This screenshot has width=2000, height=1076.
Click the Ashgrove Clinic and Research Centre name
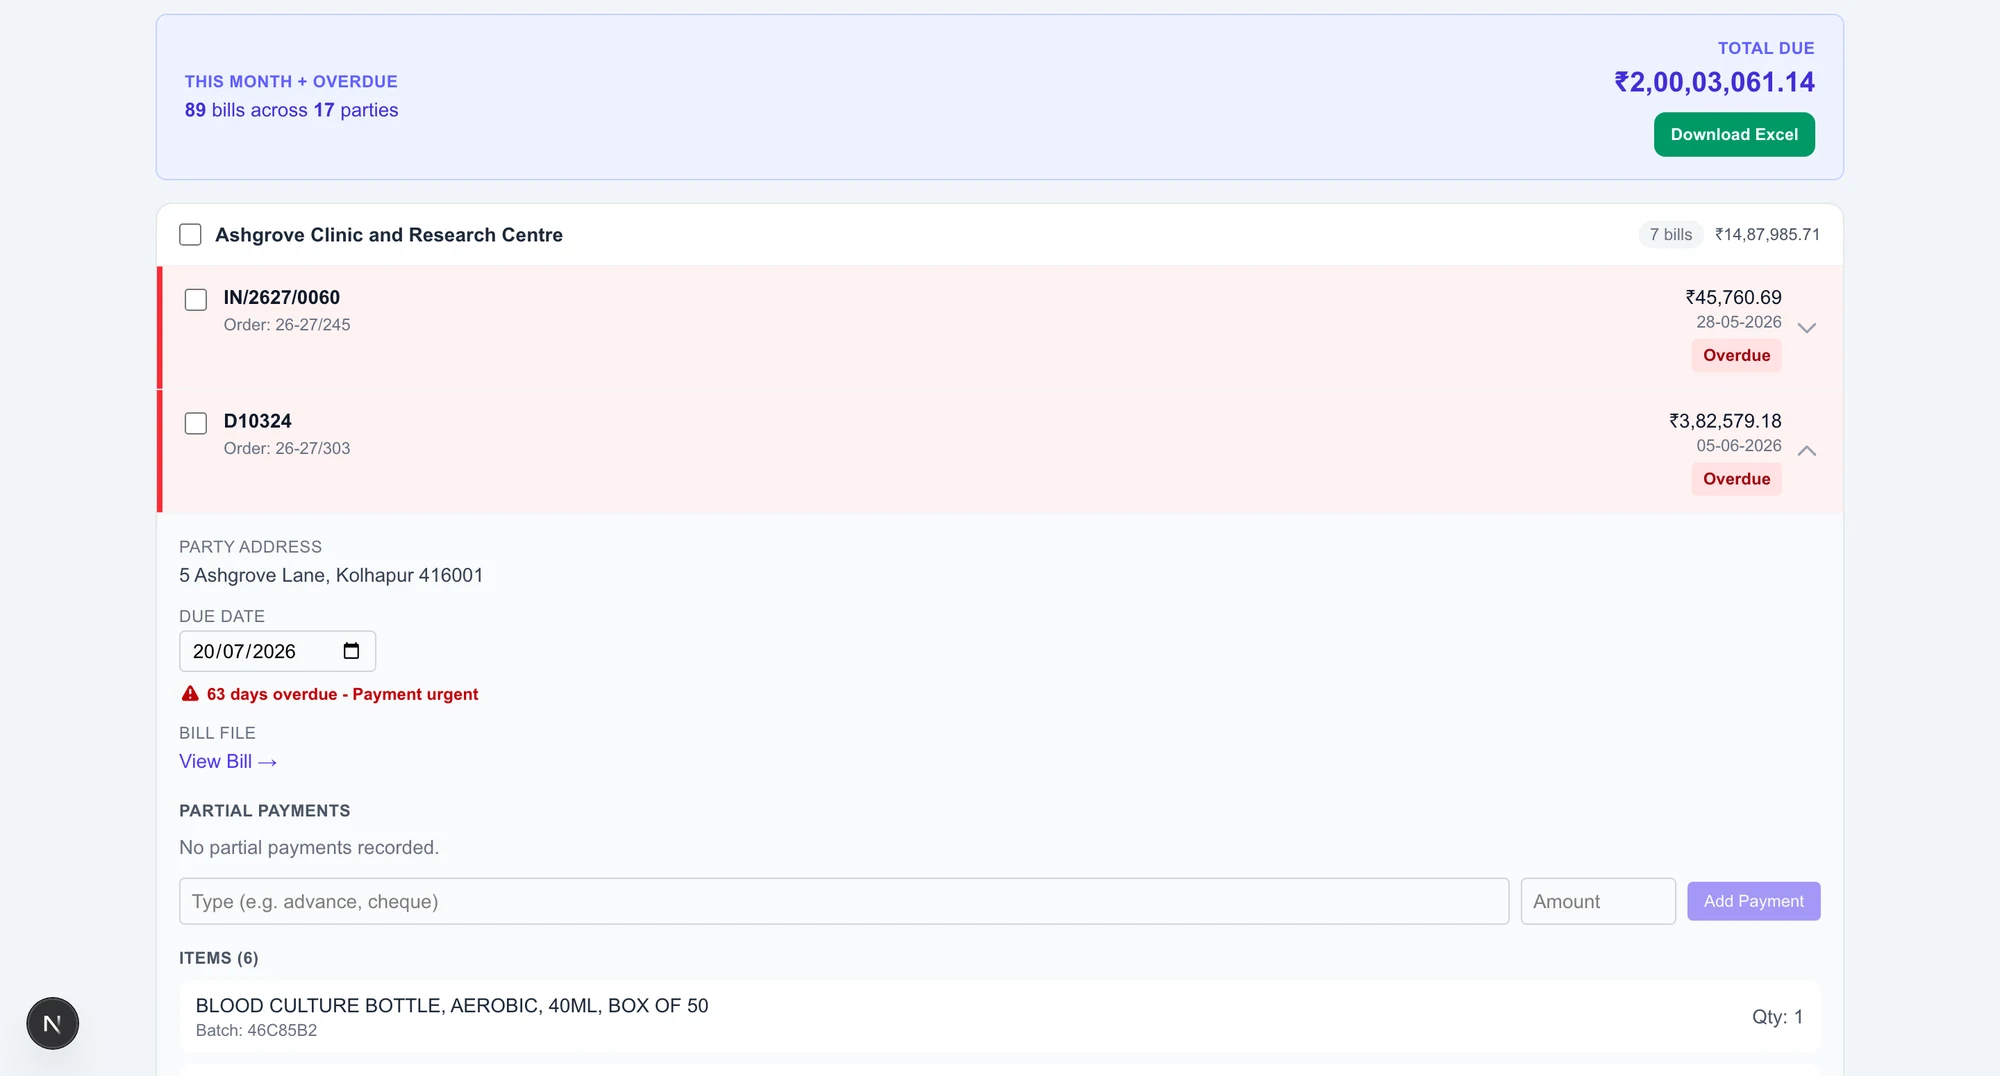(x=389, y=235)
